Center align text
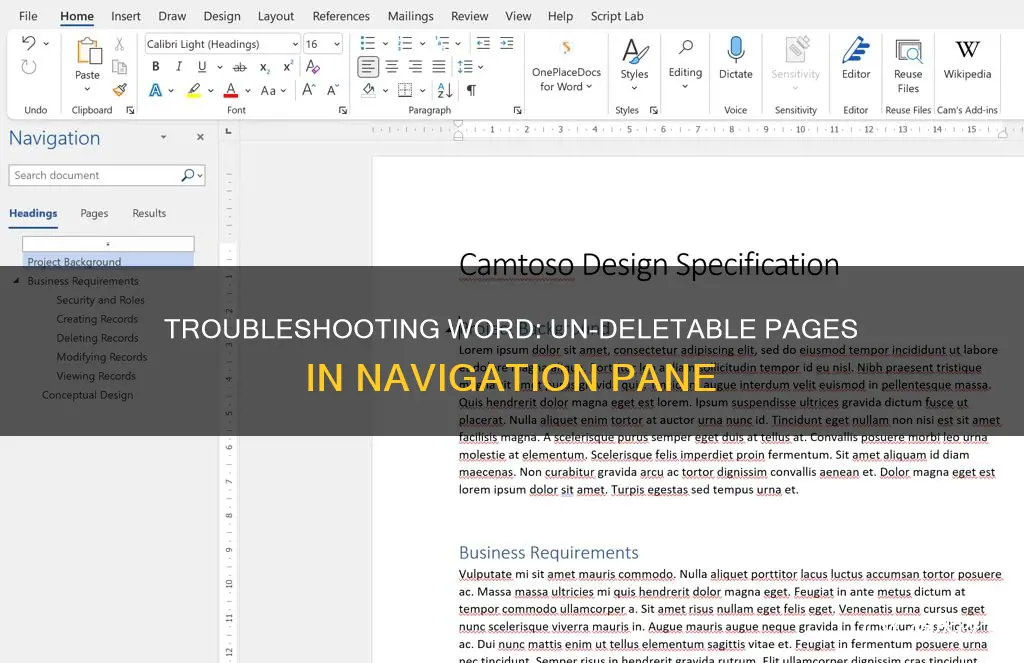 pyautogui.click(x=392, y=67)
